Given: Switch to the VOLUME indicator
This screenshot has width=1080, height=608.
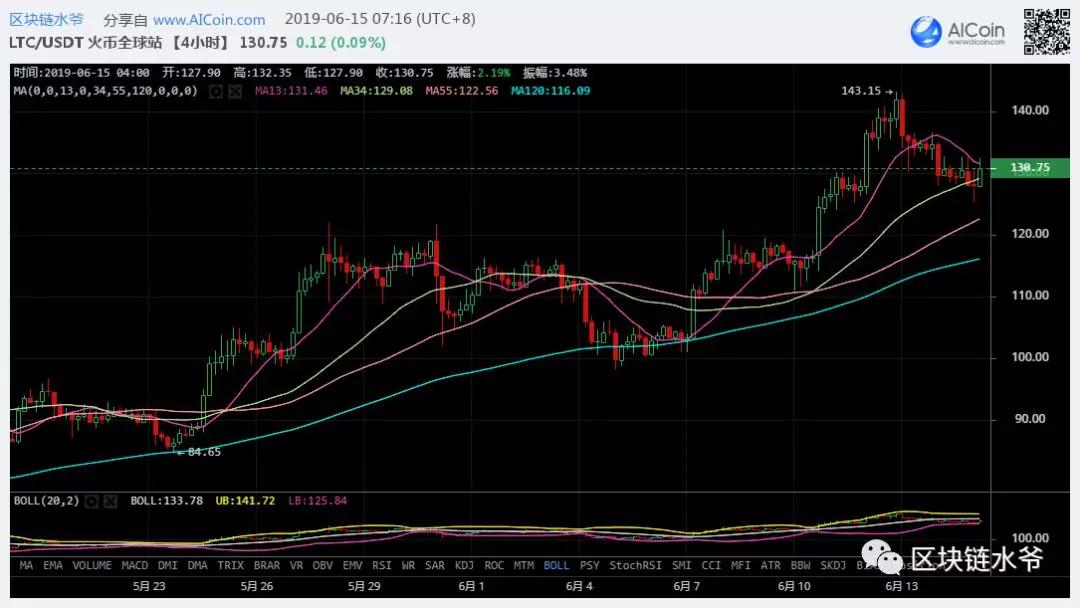Looking at the screenshot, I should pos(92,565).
